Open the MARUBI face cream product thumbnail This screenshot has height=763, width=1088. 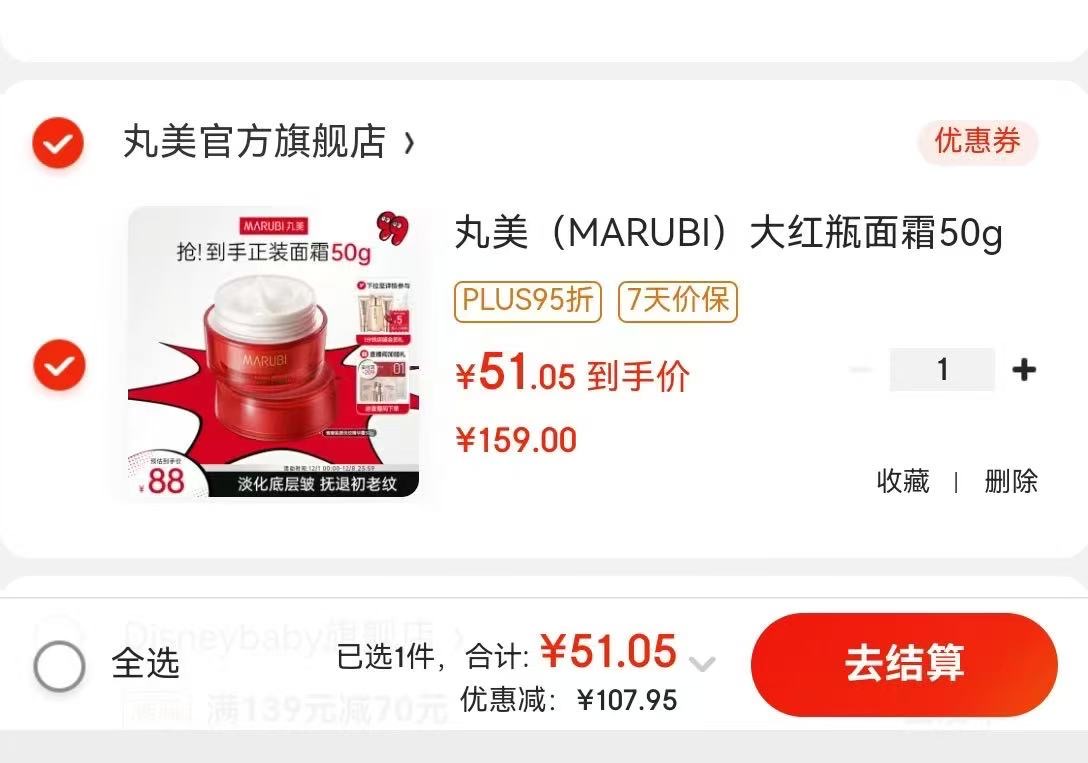click(x=273, y=352)
